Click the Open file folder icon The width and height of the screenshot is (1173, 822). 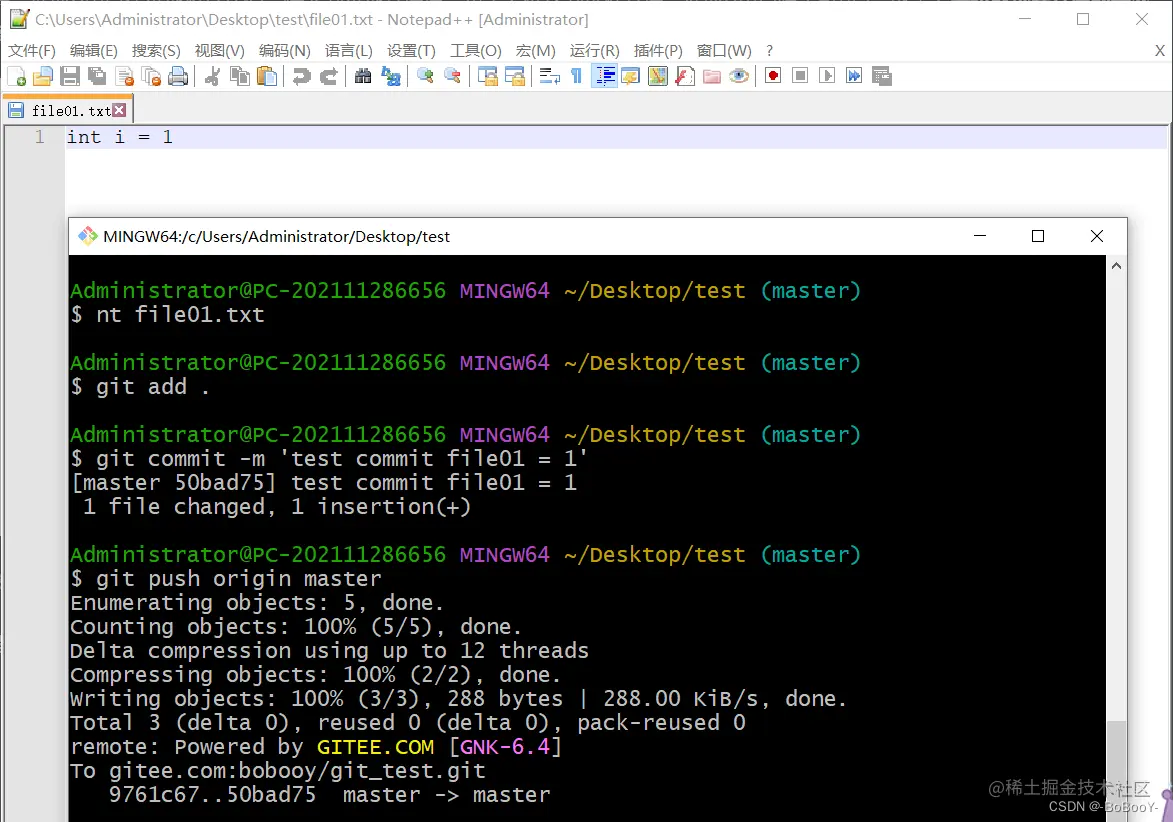click(43, 76)
